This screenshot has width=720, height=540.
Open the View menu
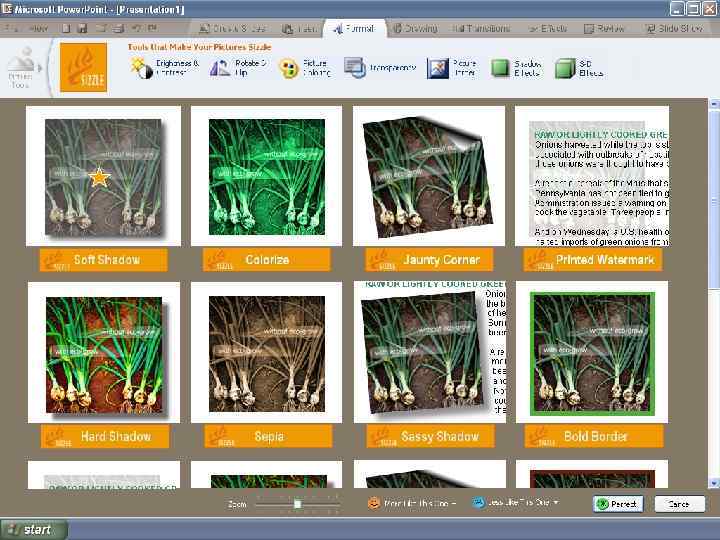click(x=38, y=28)
